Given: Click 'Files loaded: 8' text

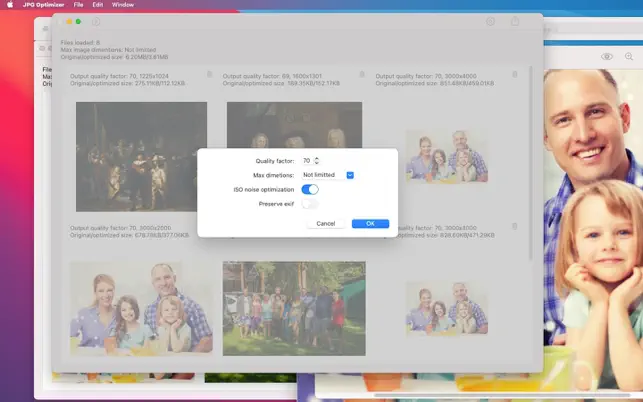Looking at the screenshot, I should (x=80, y=42).
